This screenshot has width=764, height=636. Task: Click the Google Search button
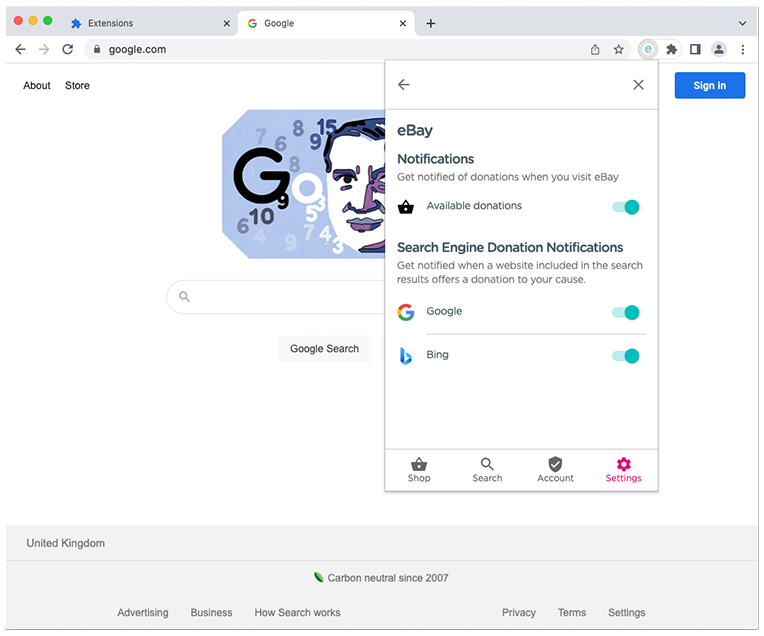(x=325, y=348)
